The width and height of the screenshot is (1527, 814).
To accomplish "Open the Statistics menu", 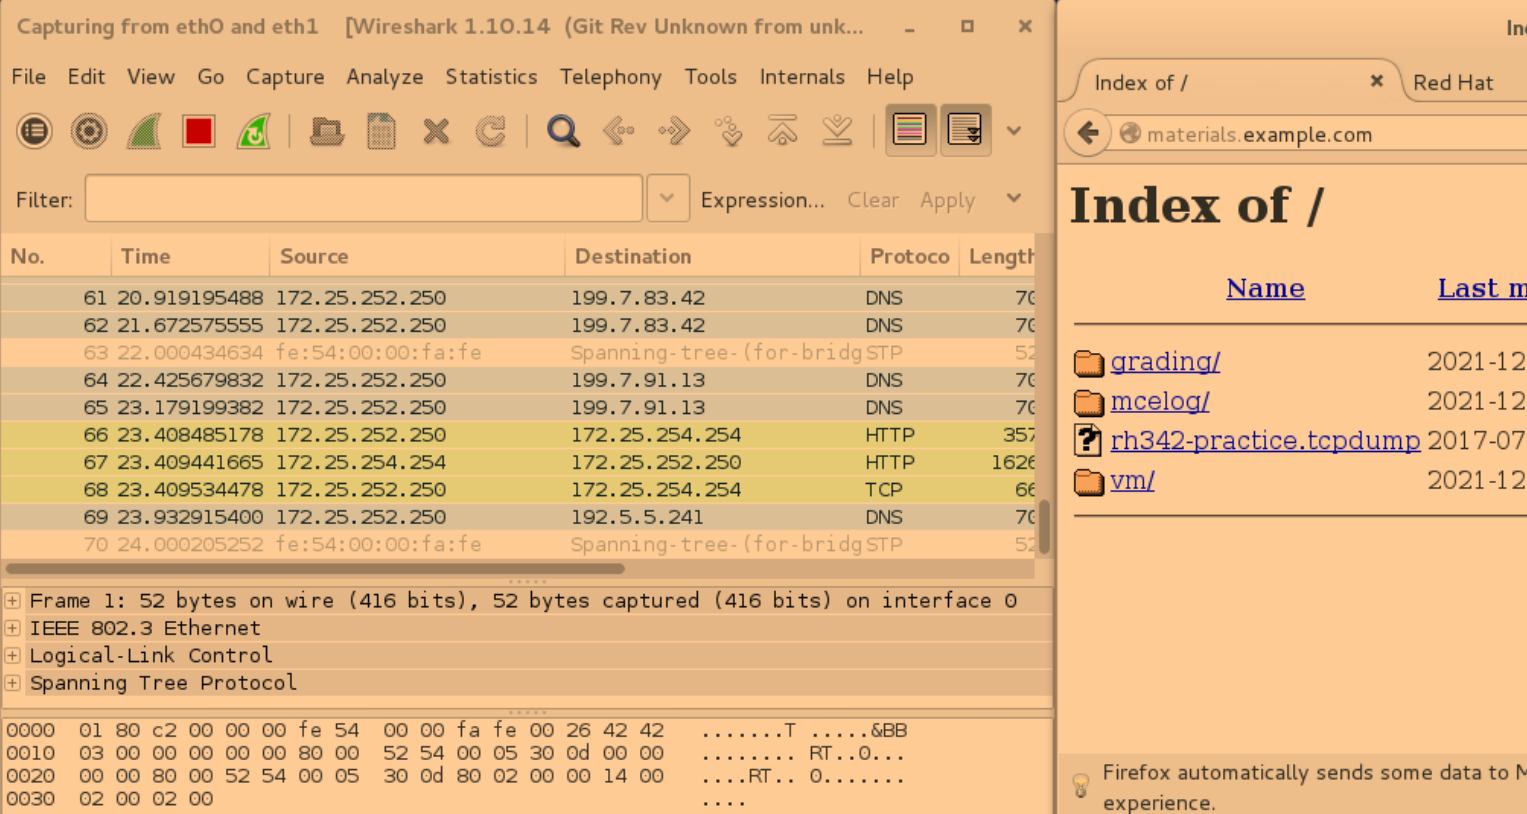I will [x=491, y=77].
